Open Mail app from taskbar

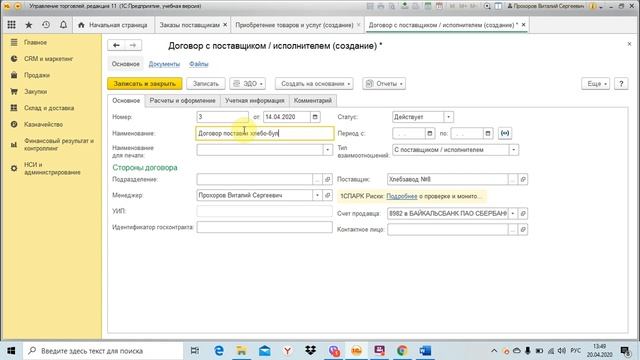pyautogui.click(x=264, y=351)
